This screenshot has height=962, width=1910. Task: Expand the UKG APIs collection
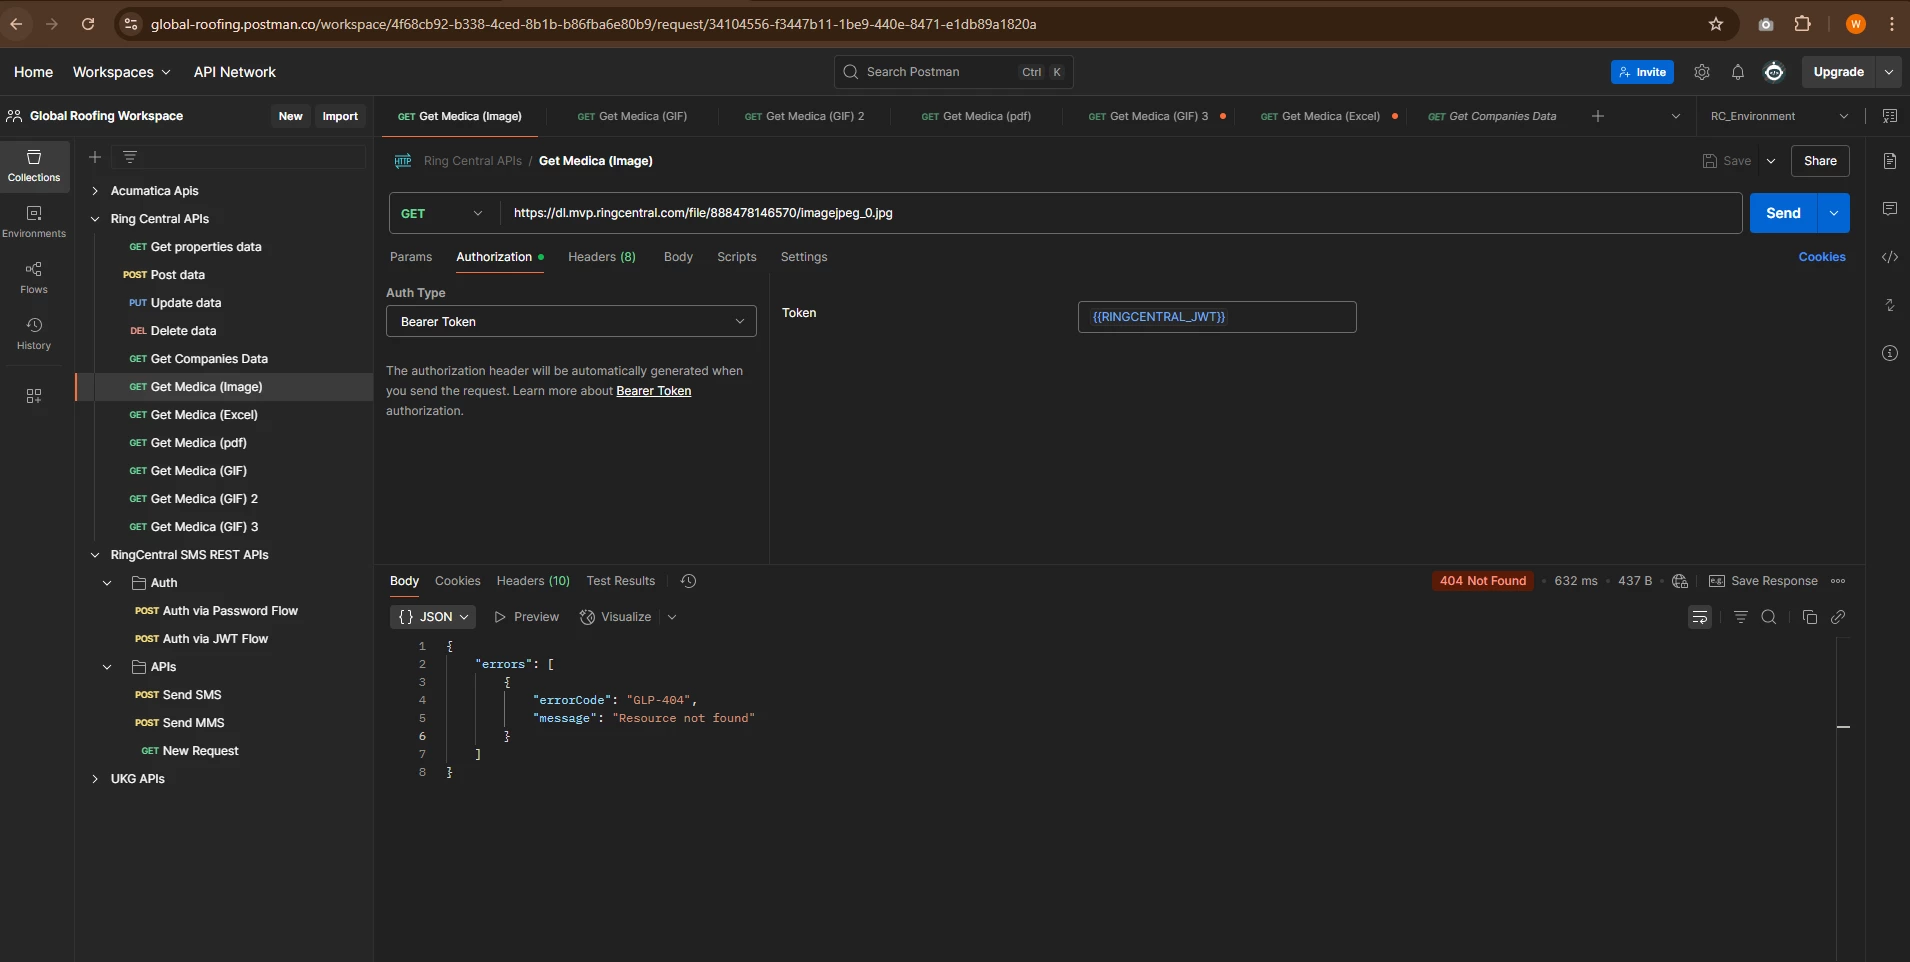tap(95, 779)
